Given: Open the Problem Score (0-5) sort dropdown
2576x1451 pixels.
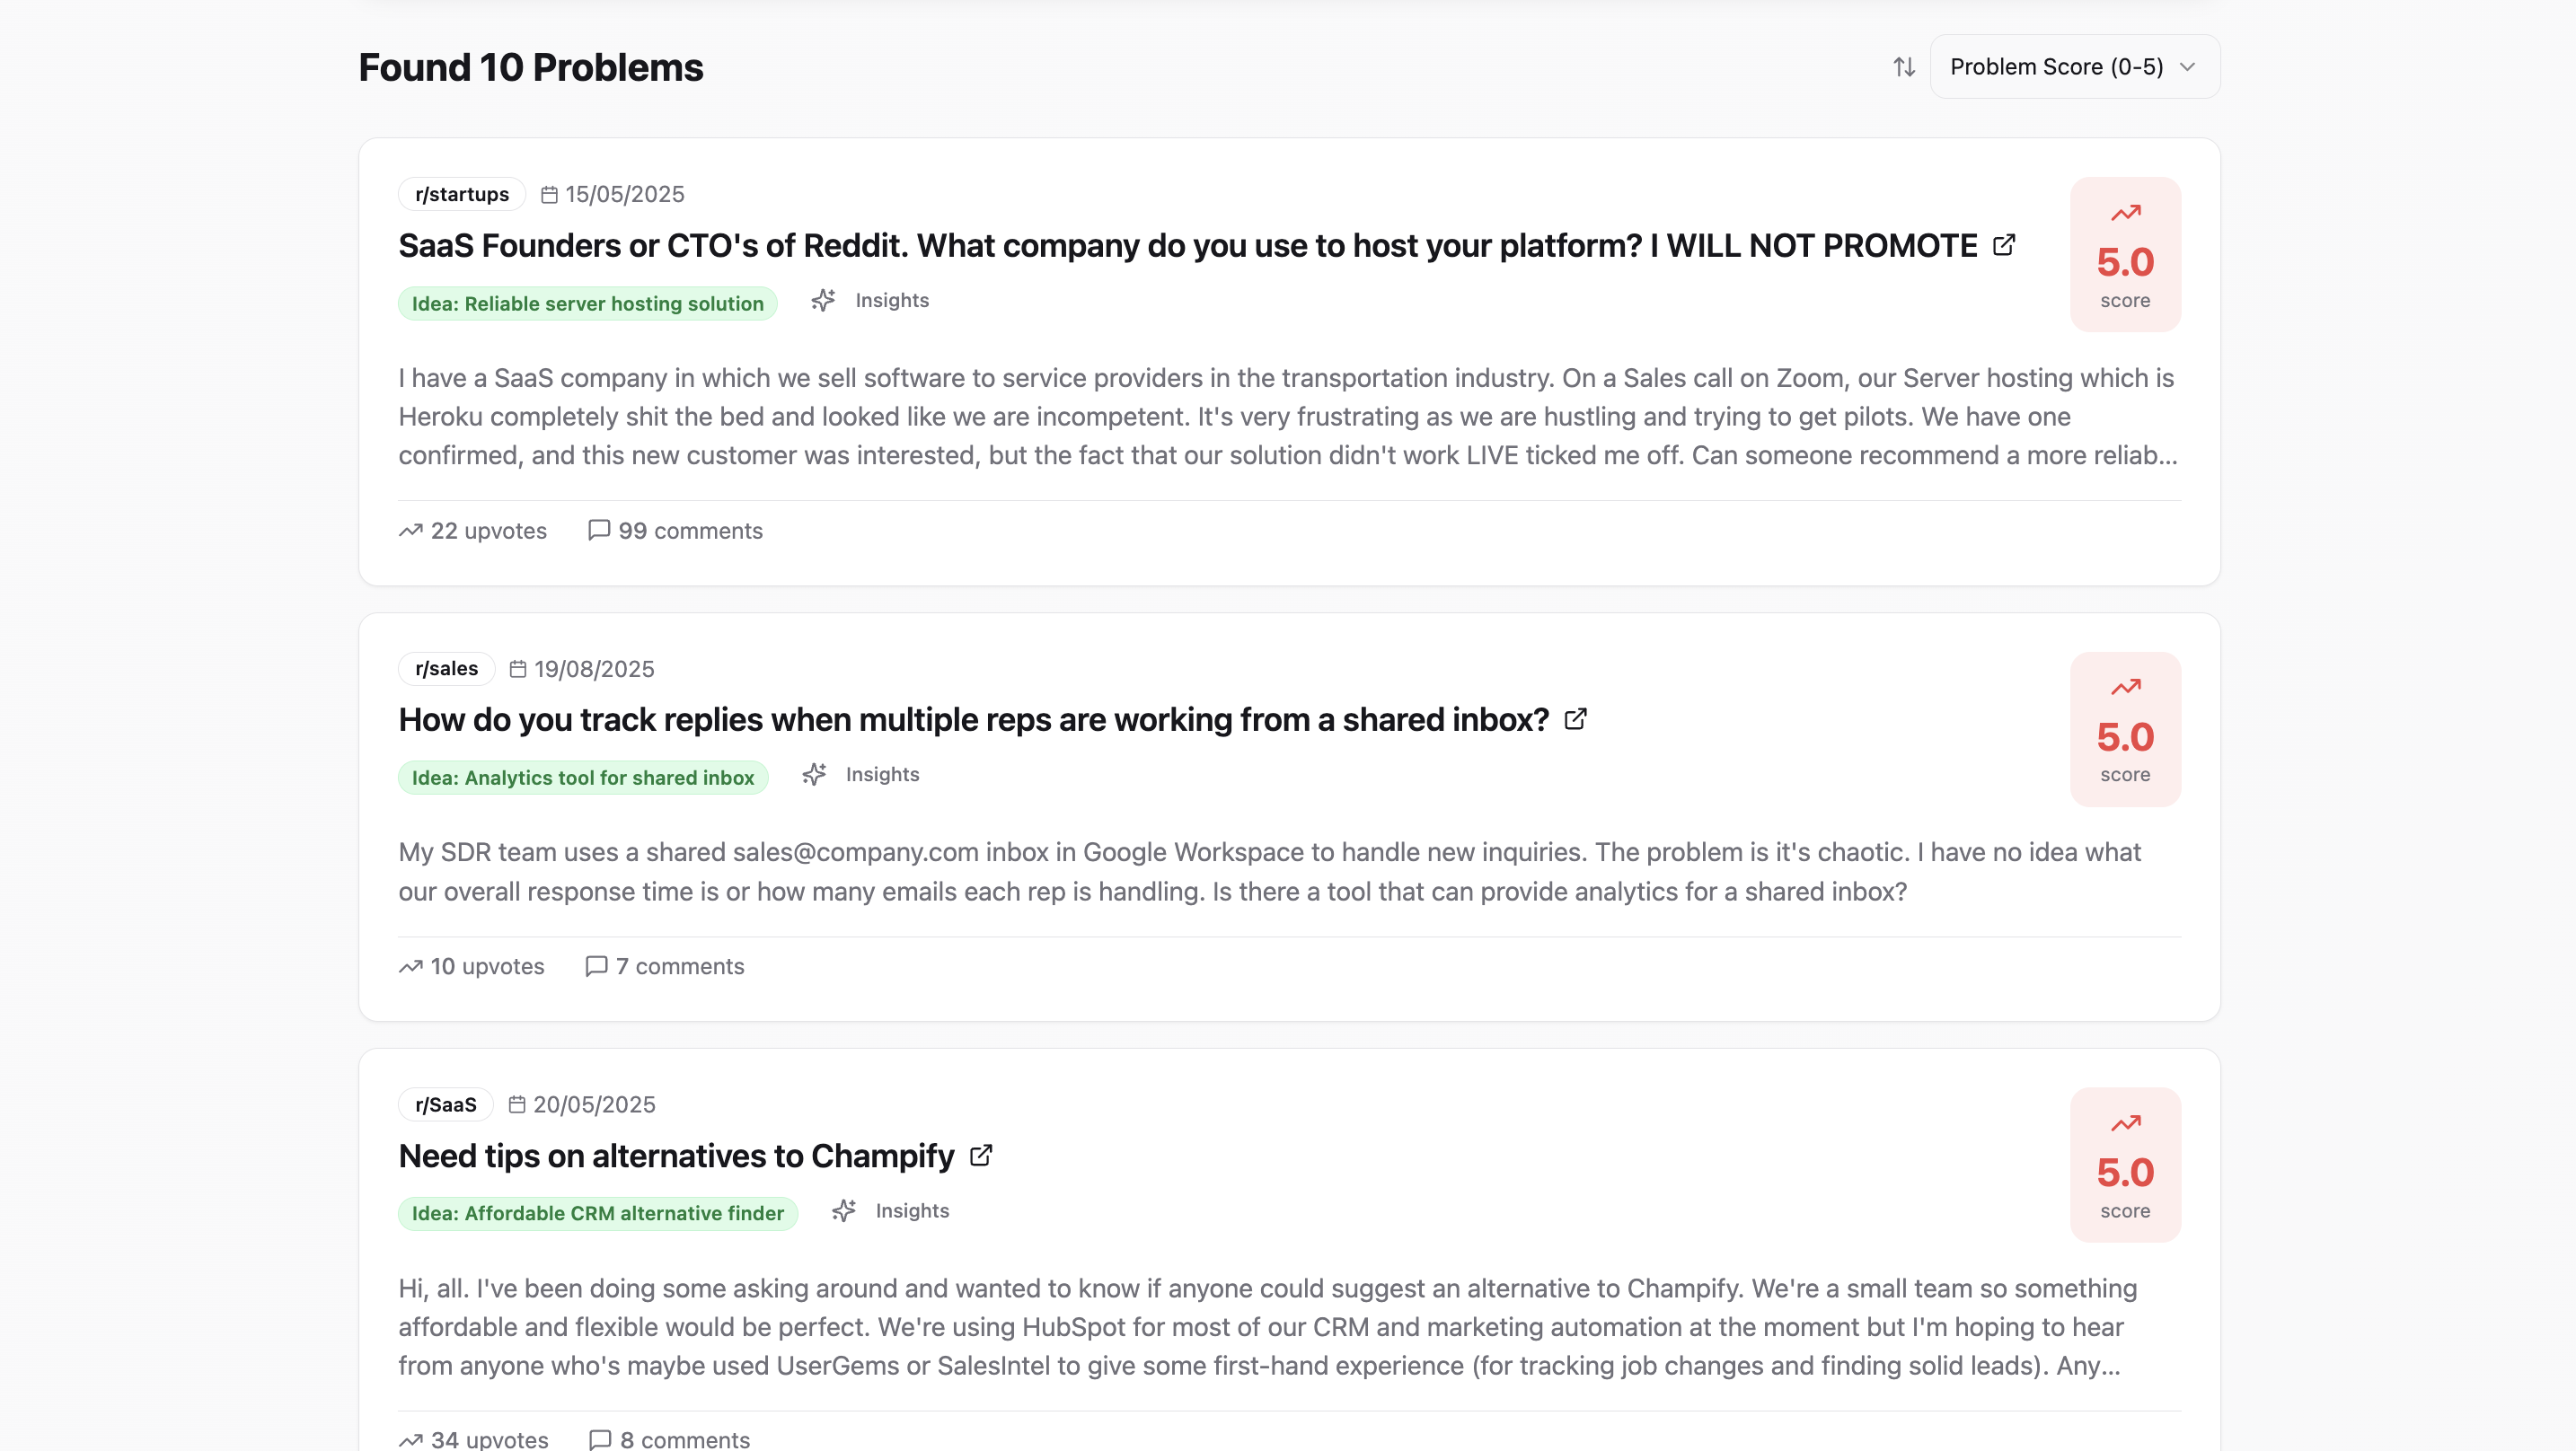Looking at the screenshot, I should pos(2072,66).
